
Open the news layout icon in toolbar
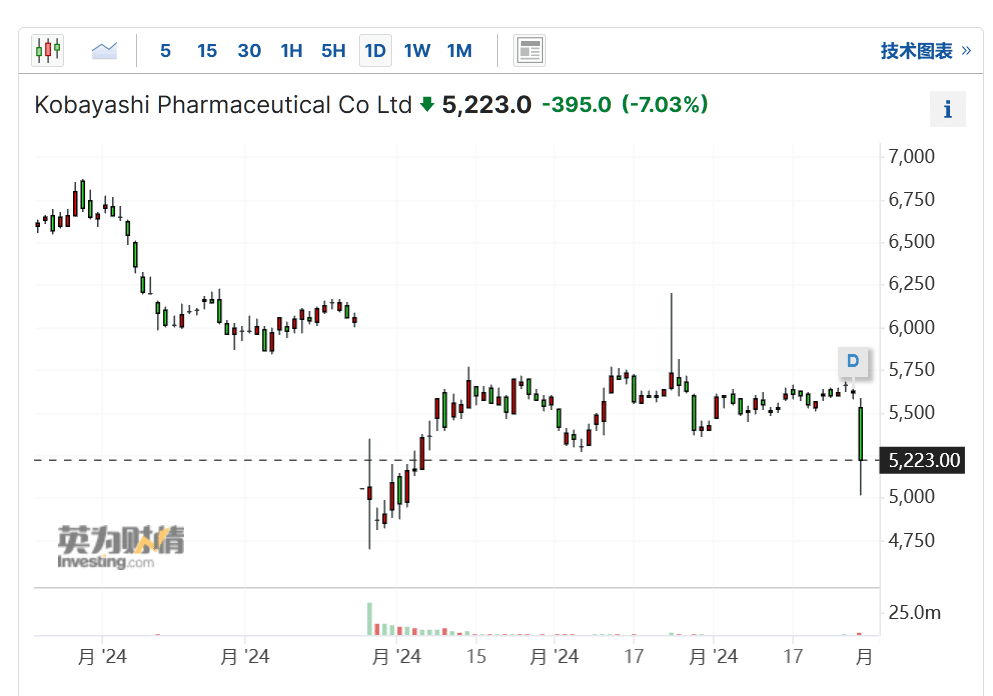pos(529,50)
